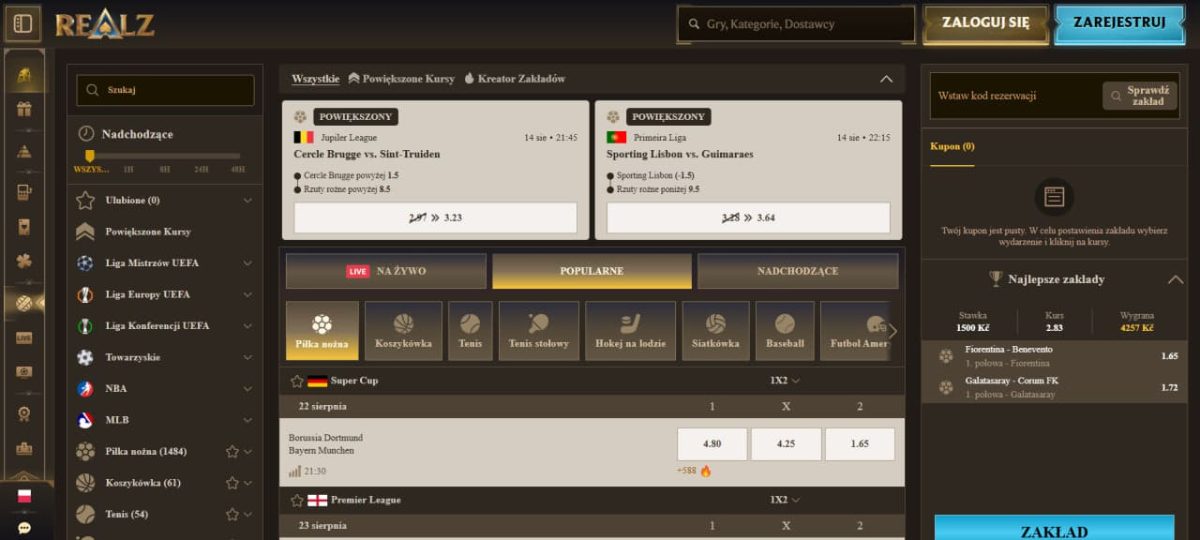Add Sporting Lisbon boosted odds 3.64

(748, 217)
